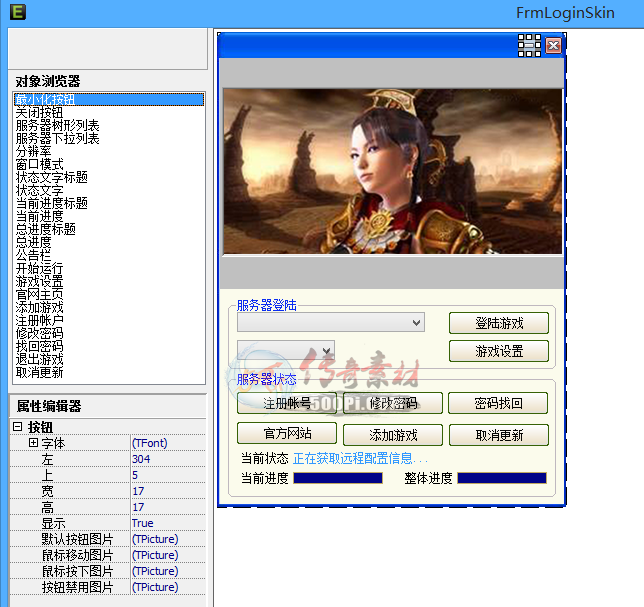This screenshot has height=607, width=644.
Task: Click the green E application icon
Action: 18,11
